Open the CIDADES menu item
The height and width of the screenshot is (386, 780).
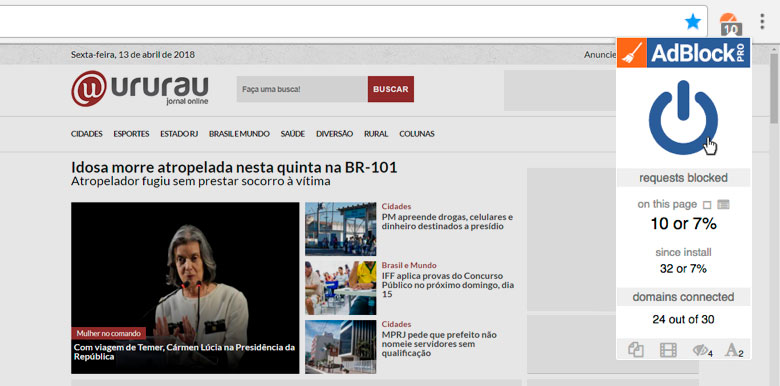point(87,134)
